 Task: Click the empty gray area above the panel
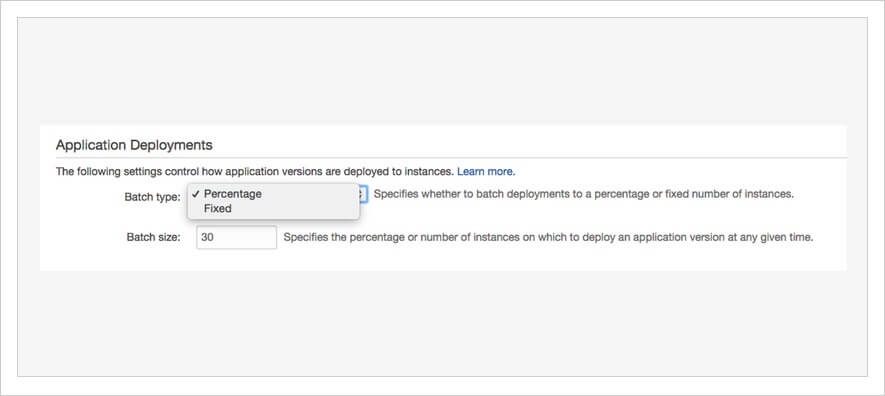(x=442, y=71)
